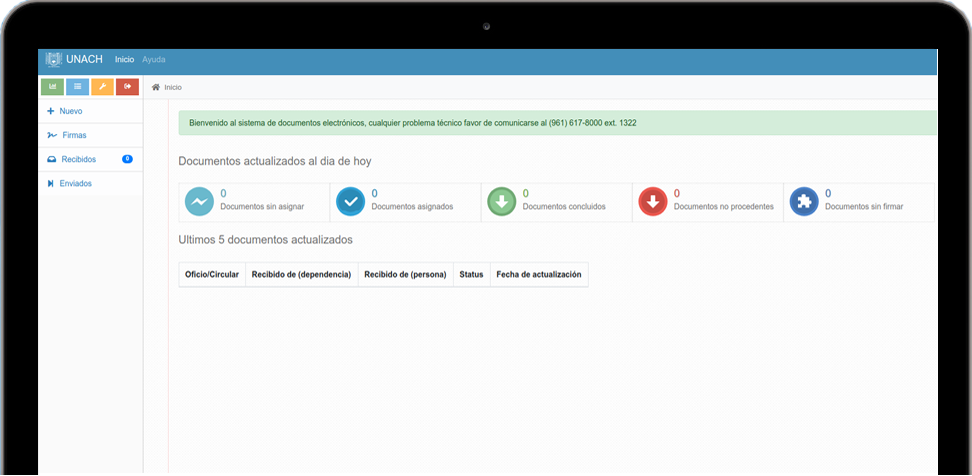Click the Documentos asignados checkmark icon
972x476 pixels.
(351, 202)
